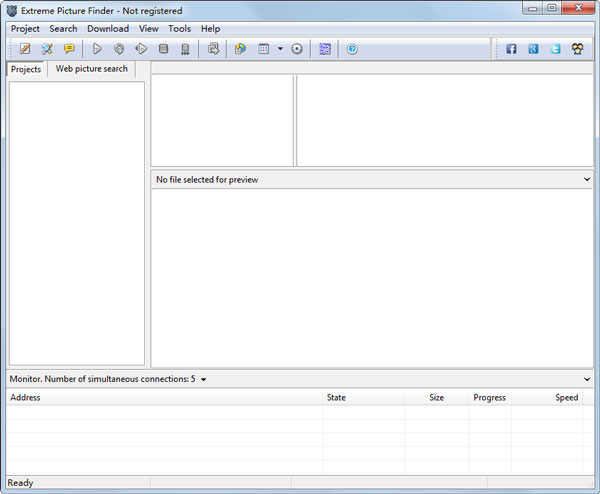The image size is (600, 494).
Task: Open simultaneous connections number dropdown
Action: [x=204, y=380]
